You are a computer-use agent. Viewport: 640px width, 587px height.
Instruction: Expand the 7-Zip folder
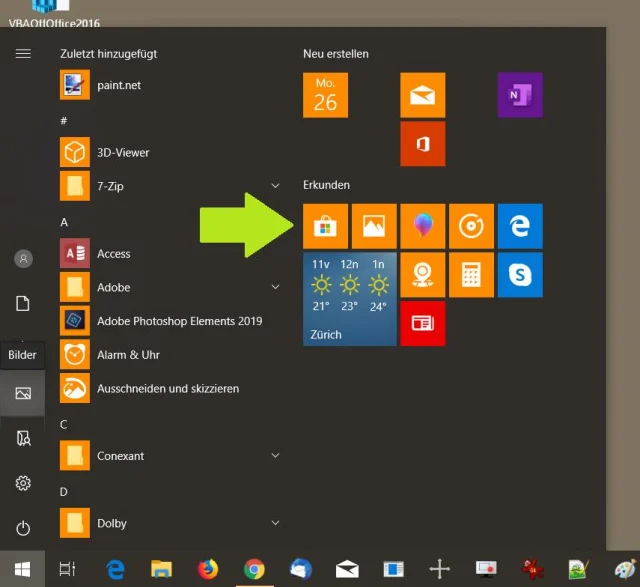coord(275,186)
